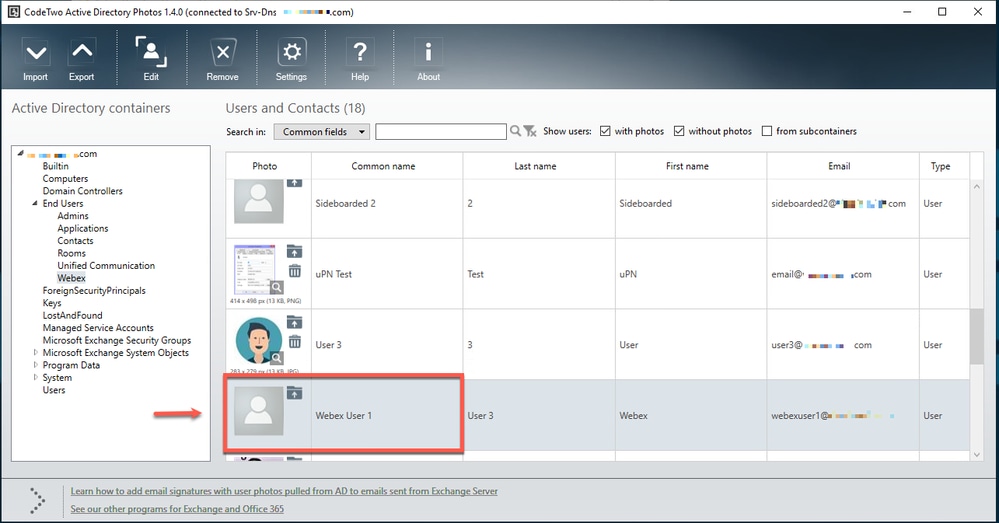This screenshot has width=999, height=523.
Task: Click the CodeTwo app icon in title bar
Action: pos(13,12)
